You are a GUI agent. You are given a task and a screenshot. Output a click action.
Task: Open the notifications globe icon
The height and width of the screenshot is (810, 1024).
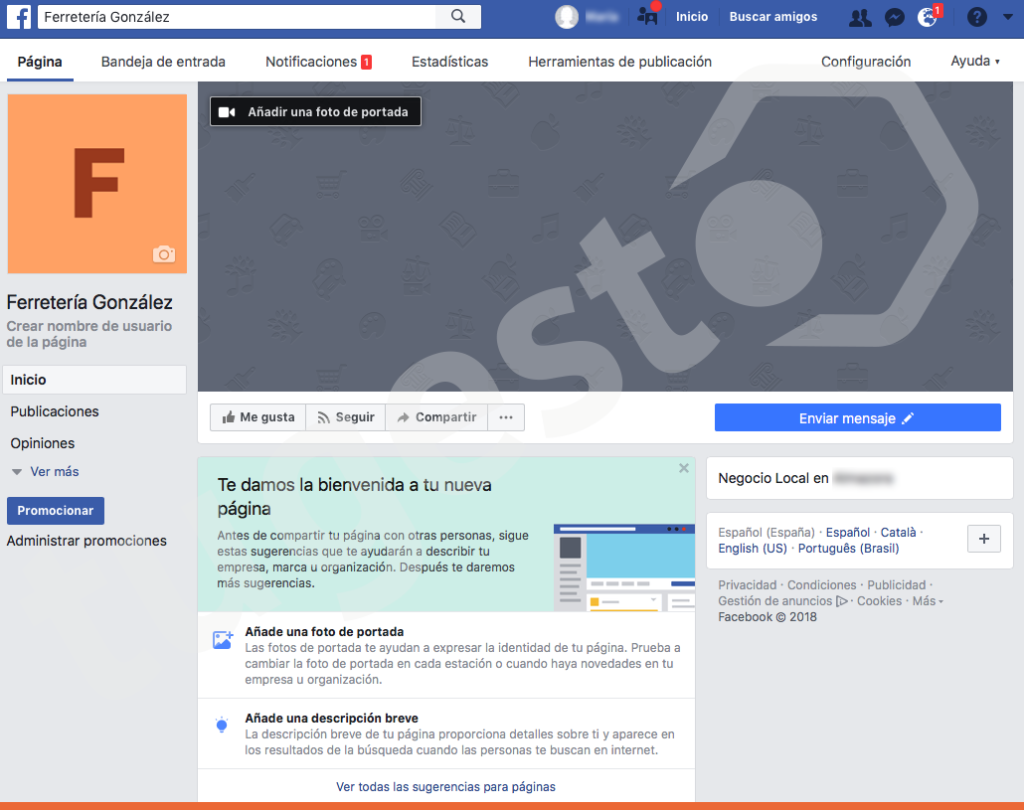tap(927, 17)
